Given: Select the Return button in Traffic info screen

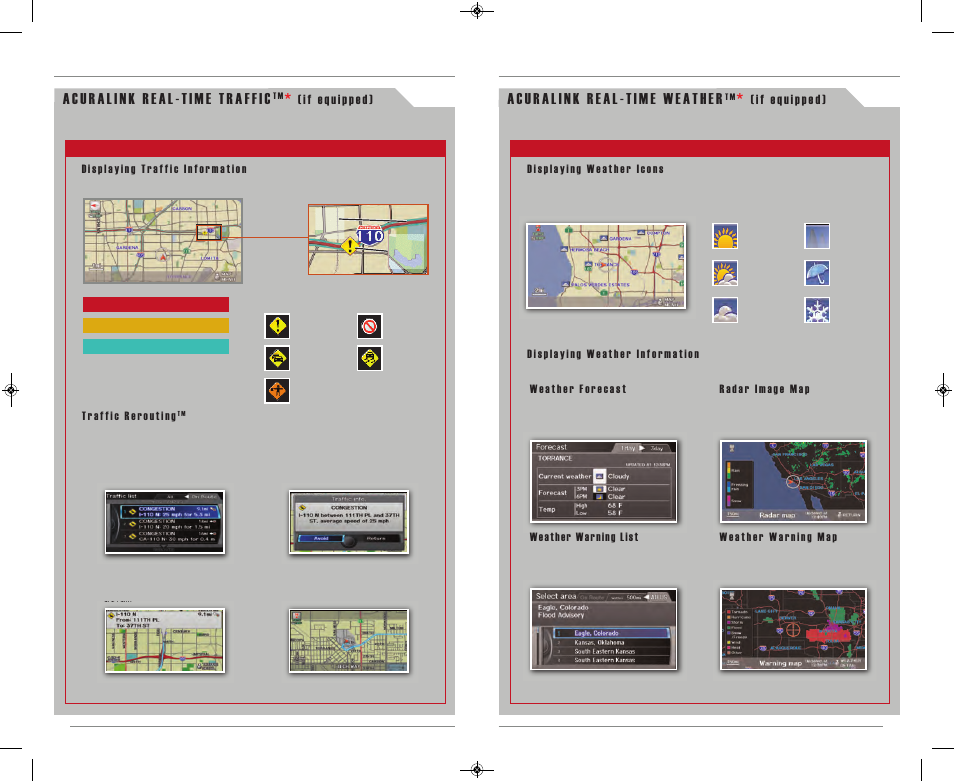Looking at the screenshot, I should coord(376,538).
